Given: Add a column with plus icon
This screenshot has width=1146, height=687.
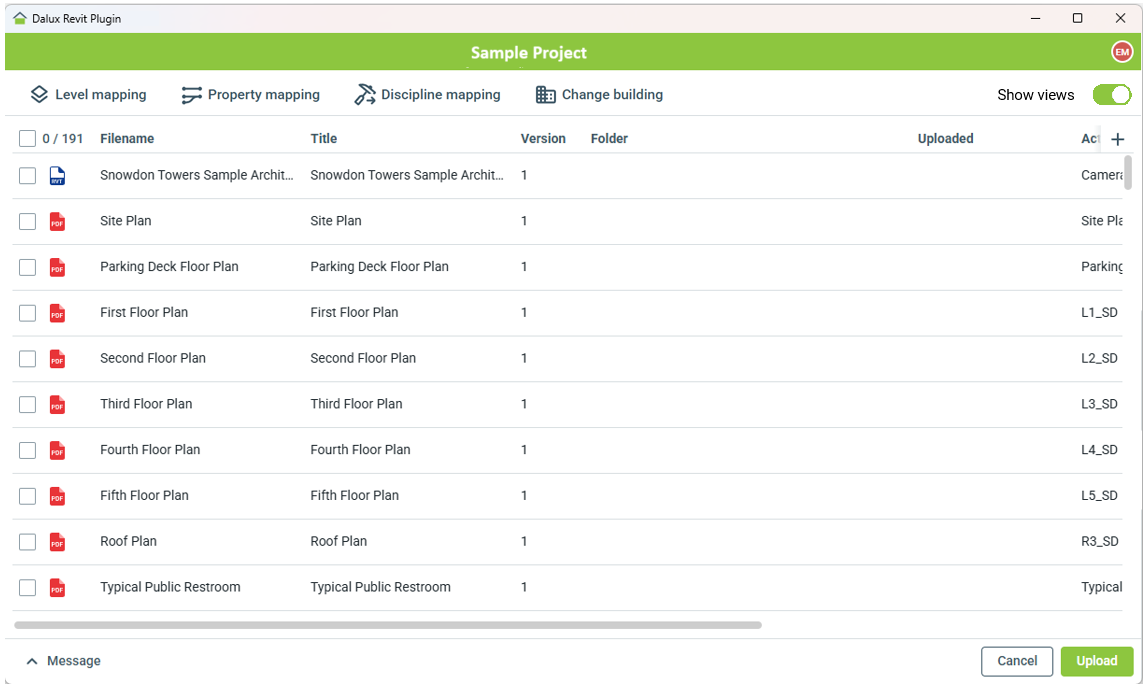Looking at the screenshot, I should 1117,139.
